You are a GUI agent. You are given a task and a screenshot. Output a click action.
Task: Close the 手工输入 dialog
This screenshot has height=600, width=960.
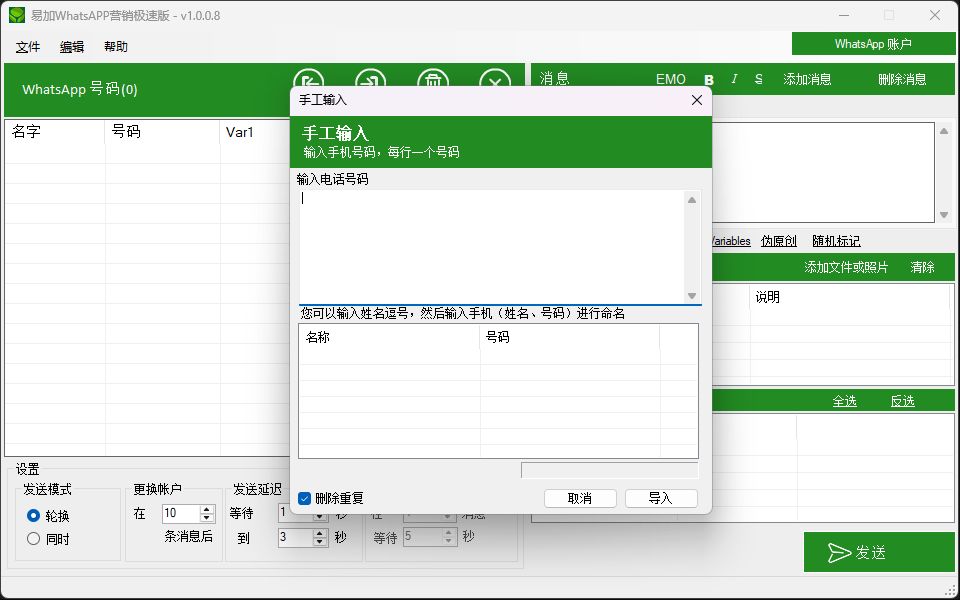click(697, 100)
